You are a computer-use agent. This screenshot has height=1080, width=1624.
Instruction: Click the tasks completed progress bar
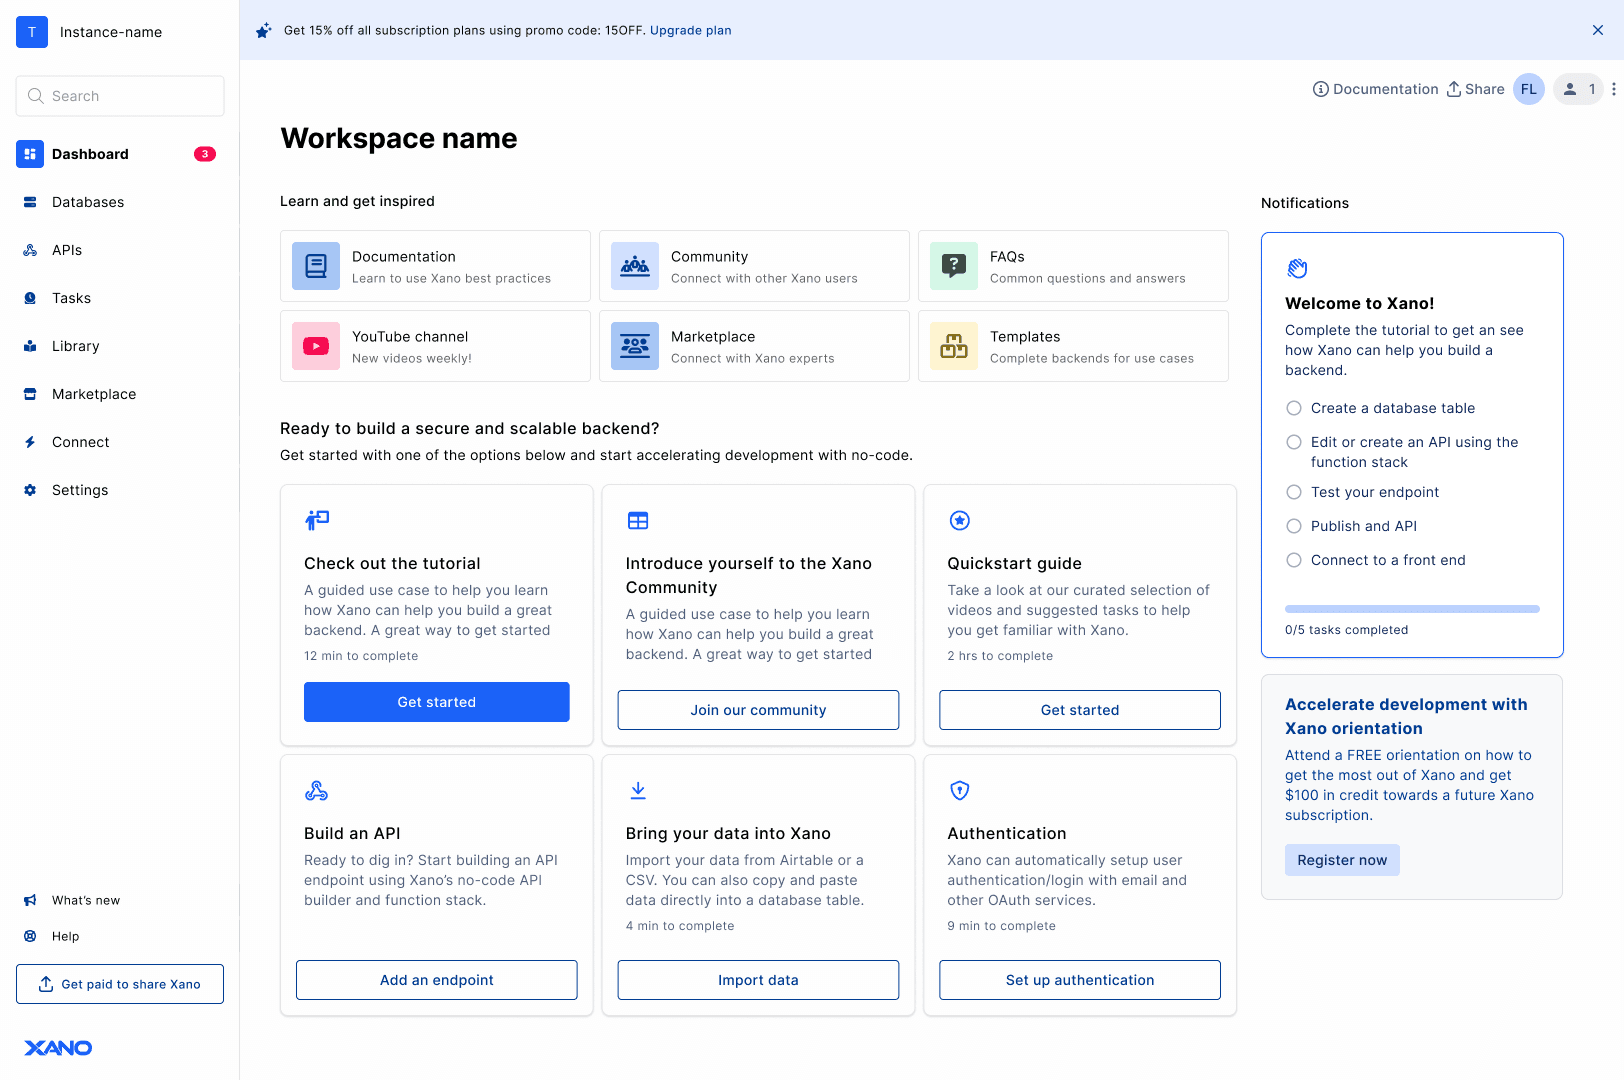pyautogui.click(x=1412, y=609)
